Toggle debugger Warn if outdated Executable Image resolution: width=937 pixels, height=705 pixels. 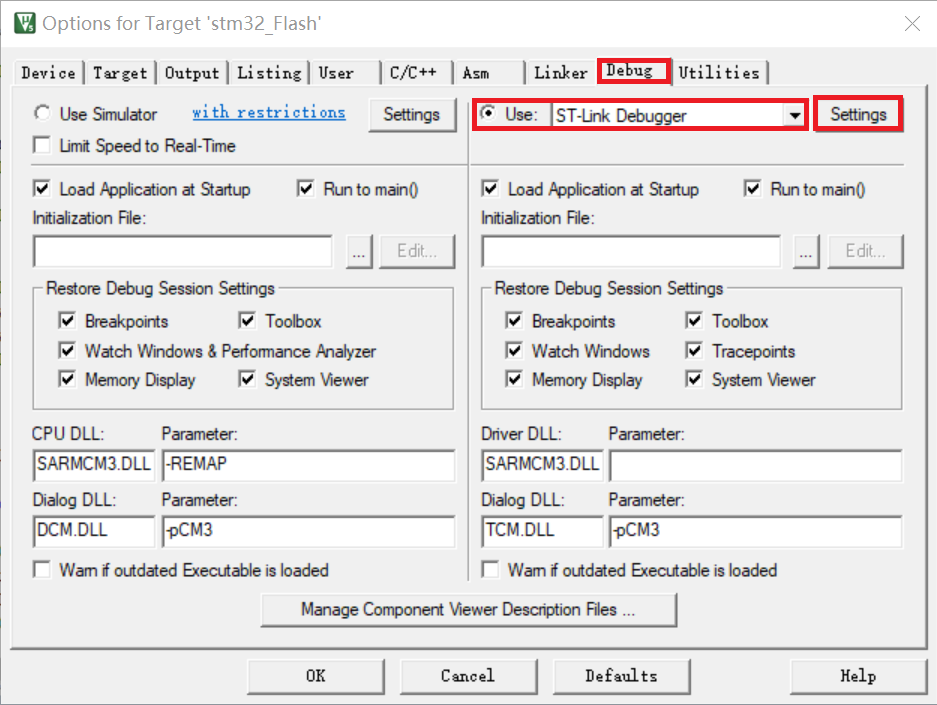490,569
